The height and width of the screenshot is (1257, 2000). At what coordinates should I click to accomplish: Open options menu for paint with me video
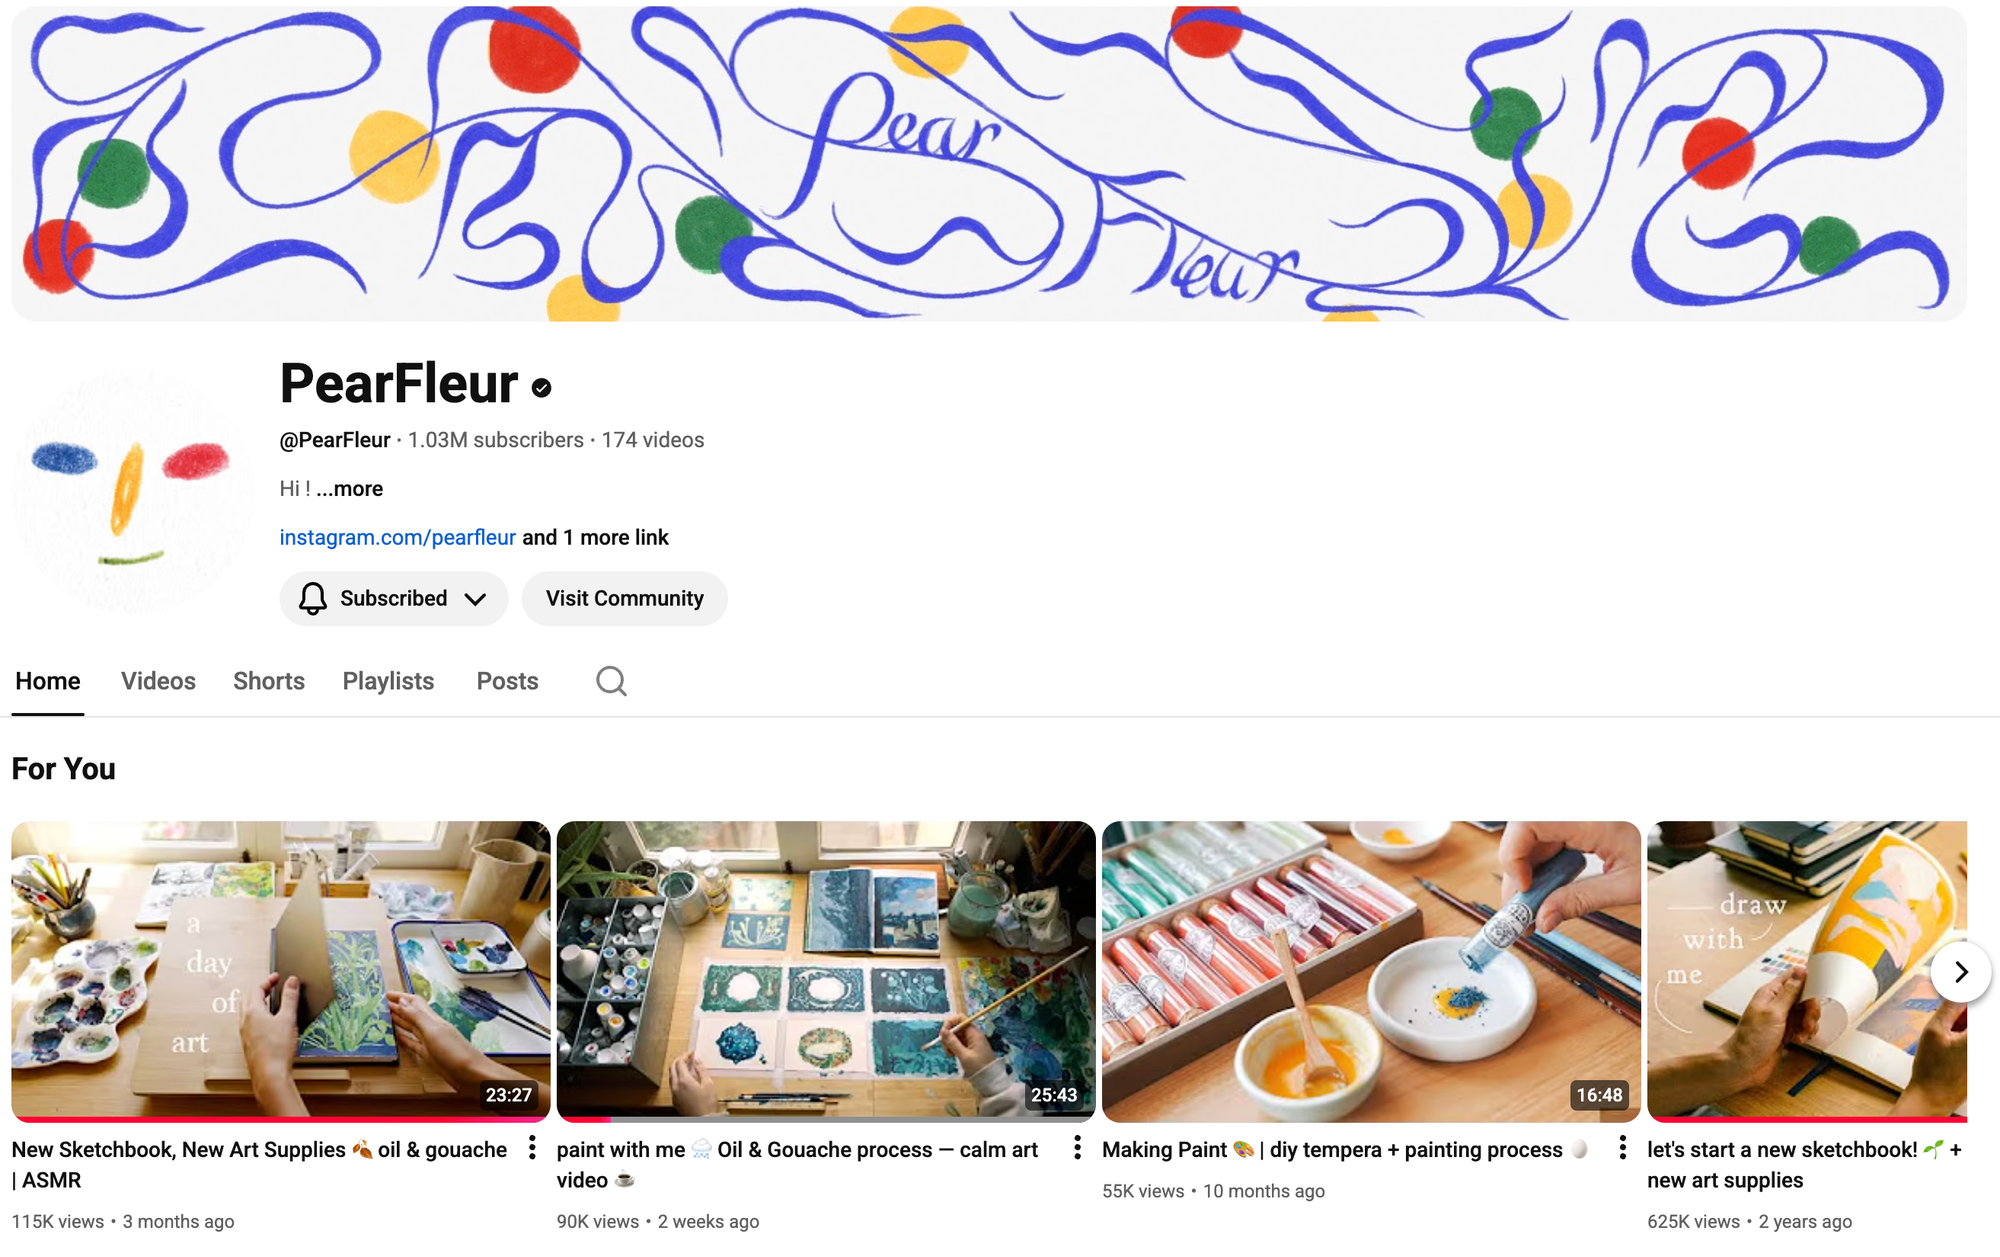click(x=1077, y=1148)
